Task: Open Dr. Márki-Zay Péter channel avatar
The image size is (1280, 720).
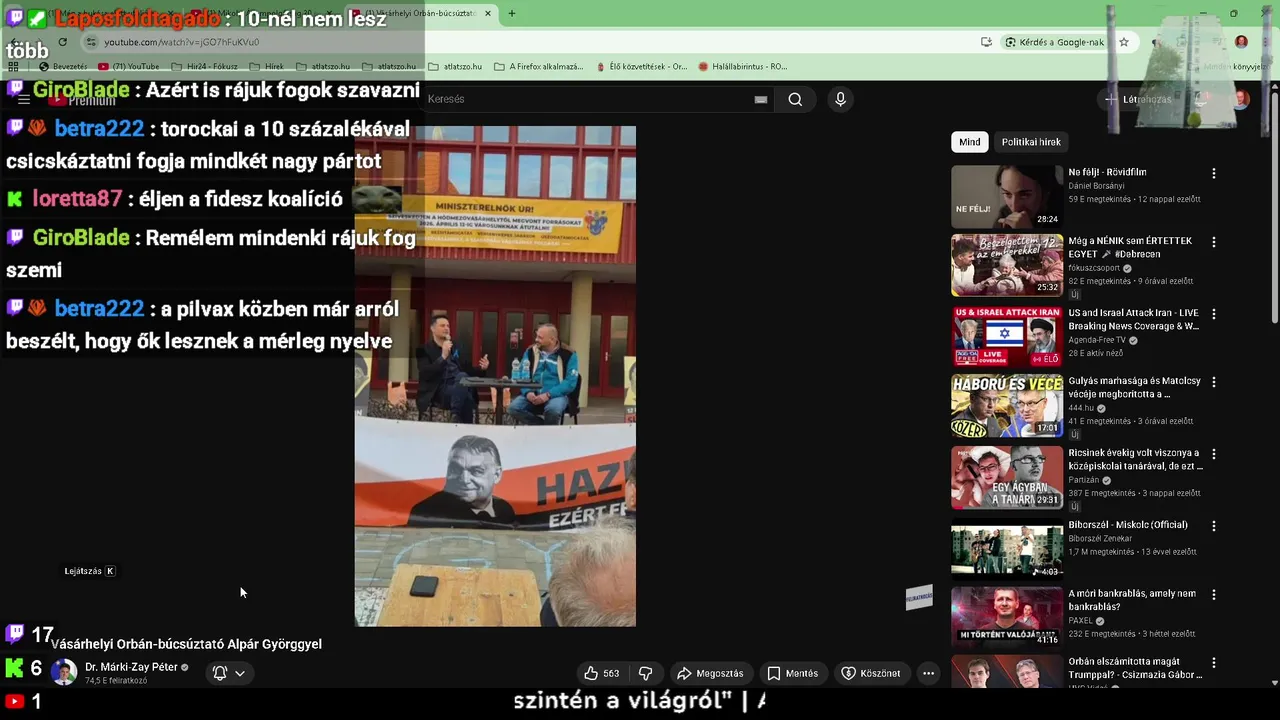Action: coord(64,672)
